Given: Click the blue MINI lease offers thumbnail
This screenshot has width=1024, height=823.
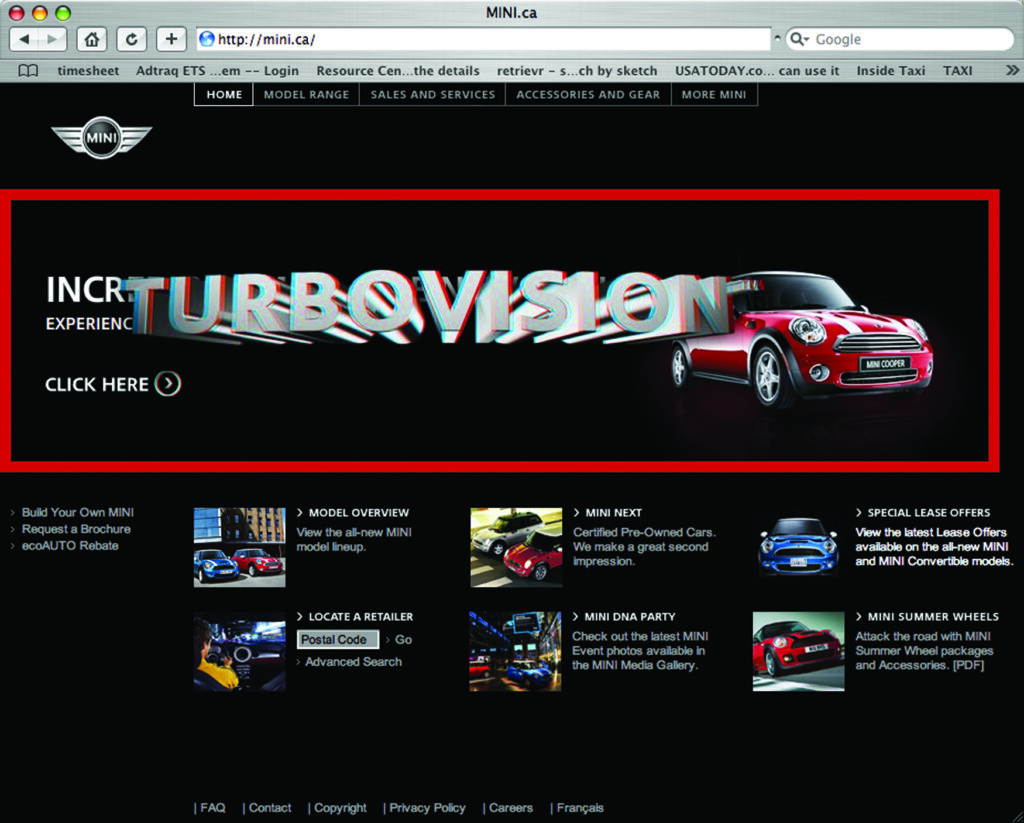Looking at the screenshot, I should tap(798, 547).
